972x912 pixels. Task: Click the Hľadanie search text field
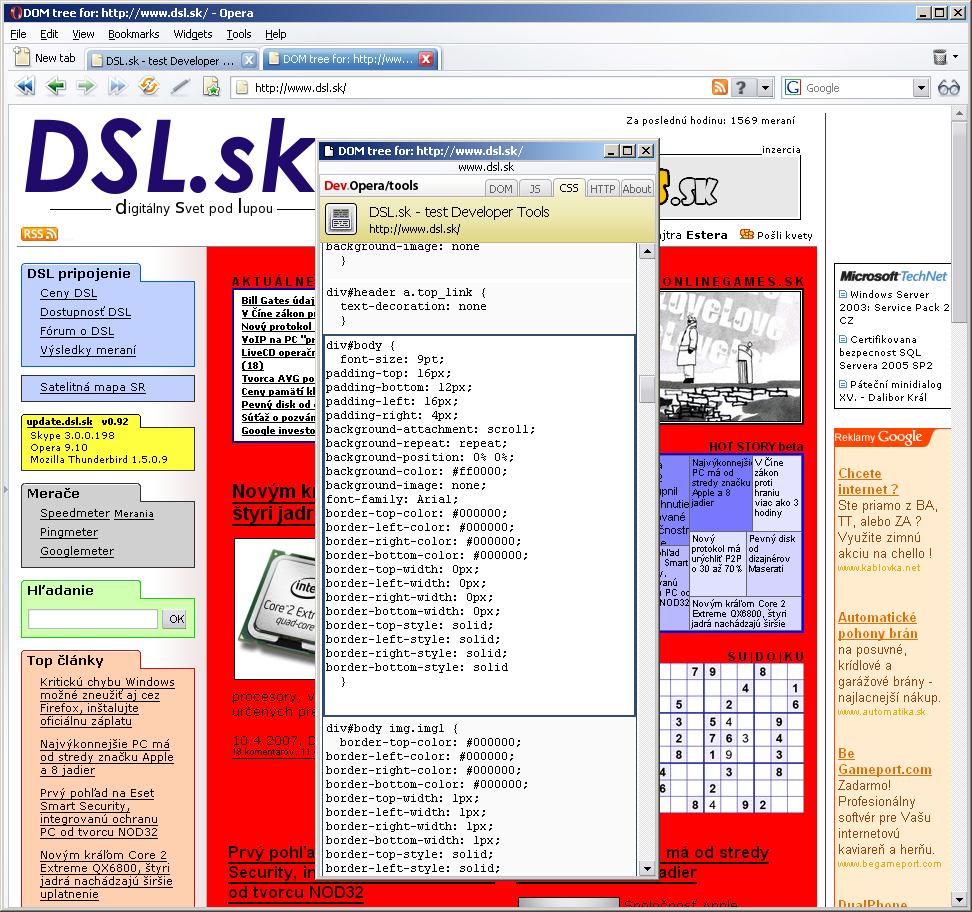pyautogui.click(x=93, y=619)
